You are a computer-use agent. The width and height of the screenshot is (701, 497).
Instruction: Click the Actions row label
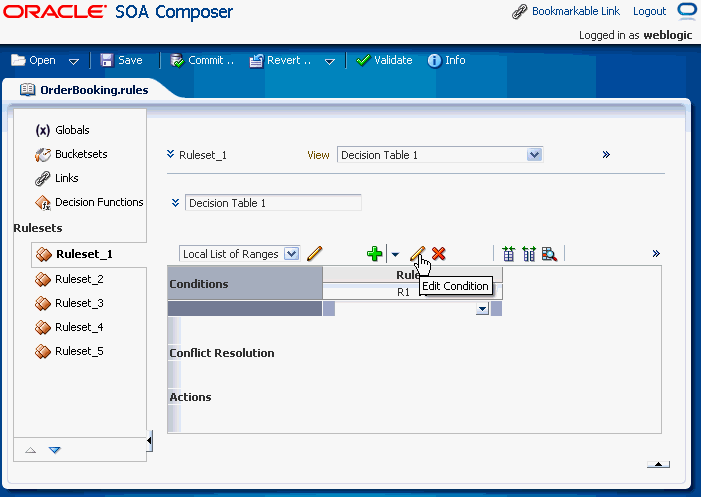[x=190, y=397]
